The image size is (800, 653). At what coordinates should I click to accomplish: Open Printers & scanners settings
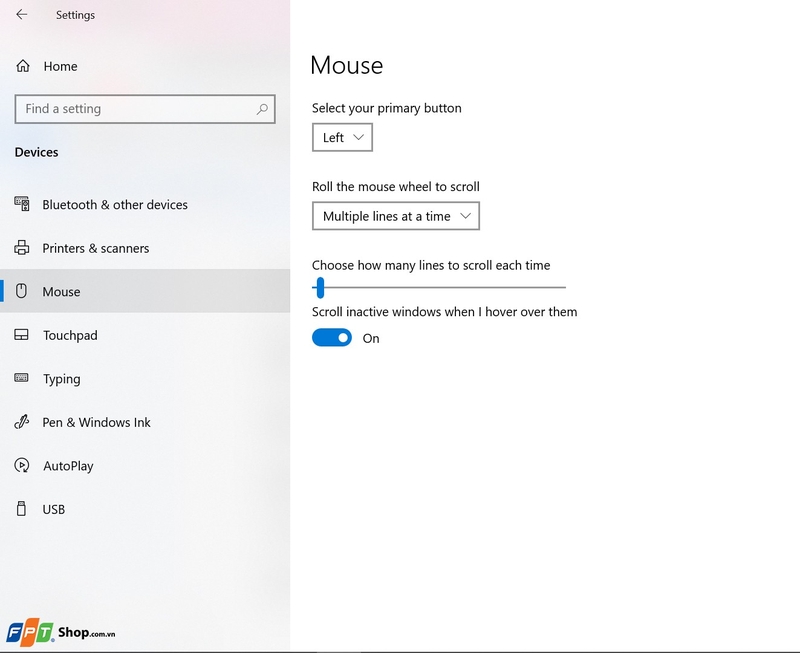[145, 248]
